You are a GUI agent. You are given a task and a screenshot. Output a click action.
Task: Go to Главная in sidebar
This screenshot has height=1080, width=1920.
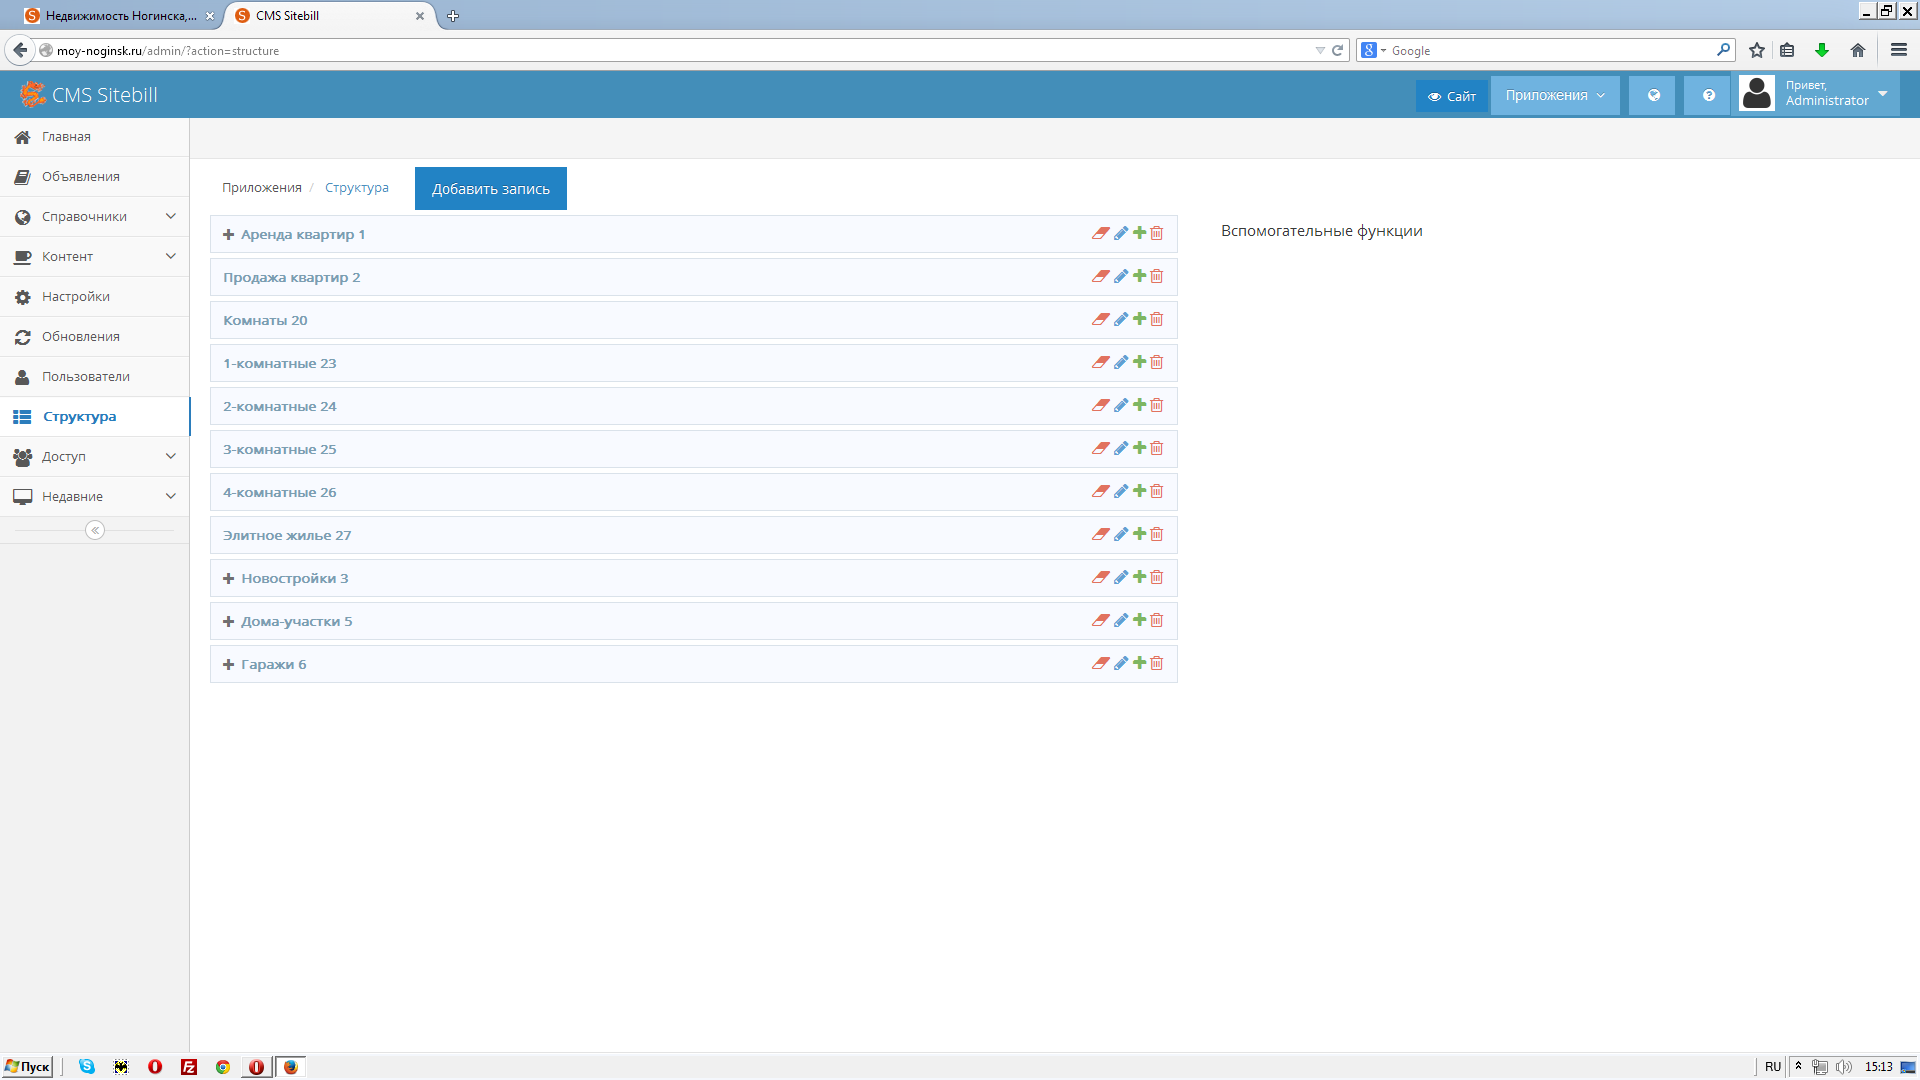click(95, 137)
